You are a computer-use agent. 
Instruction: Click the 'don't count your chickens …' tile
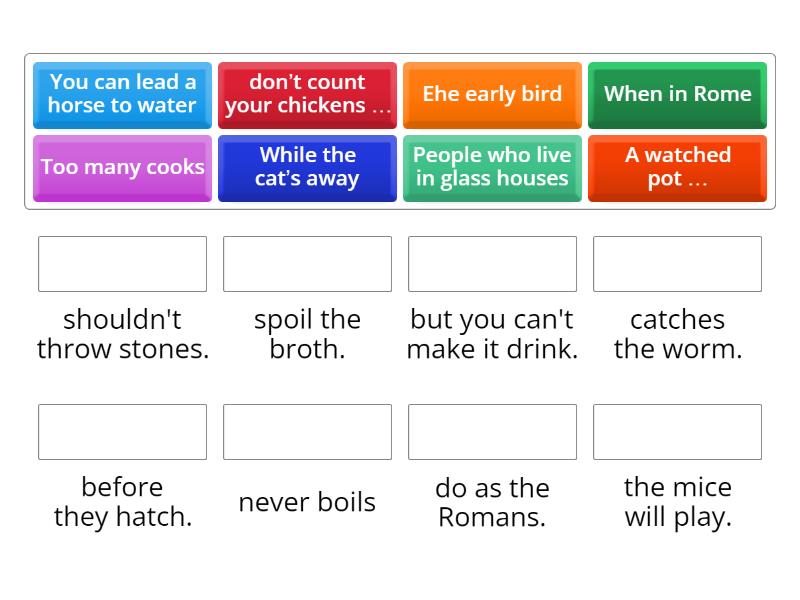coord(307,95)
